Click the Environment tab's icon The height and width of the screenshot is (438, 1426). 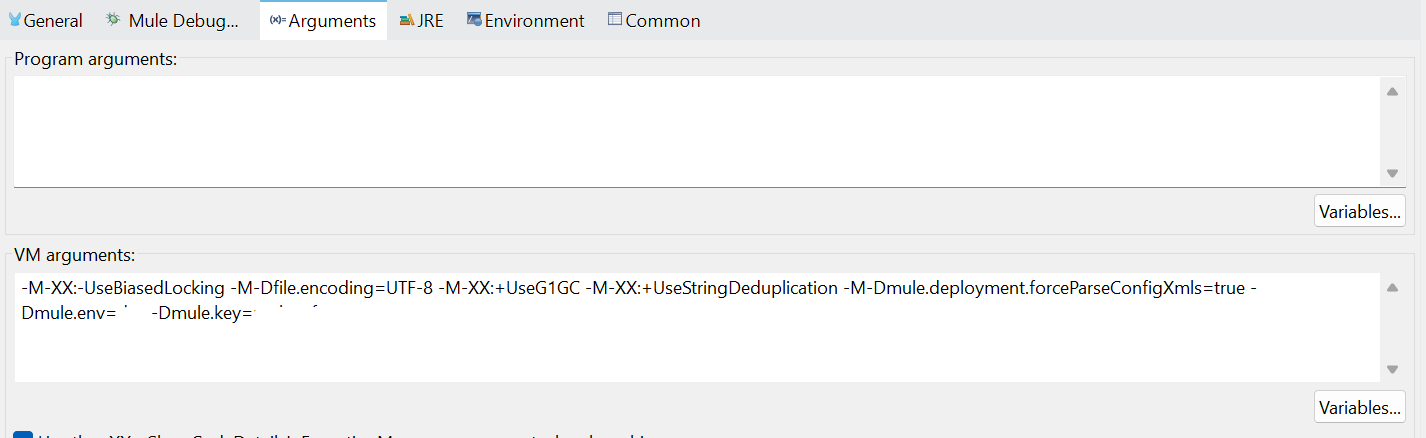(474, 20)
